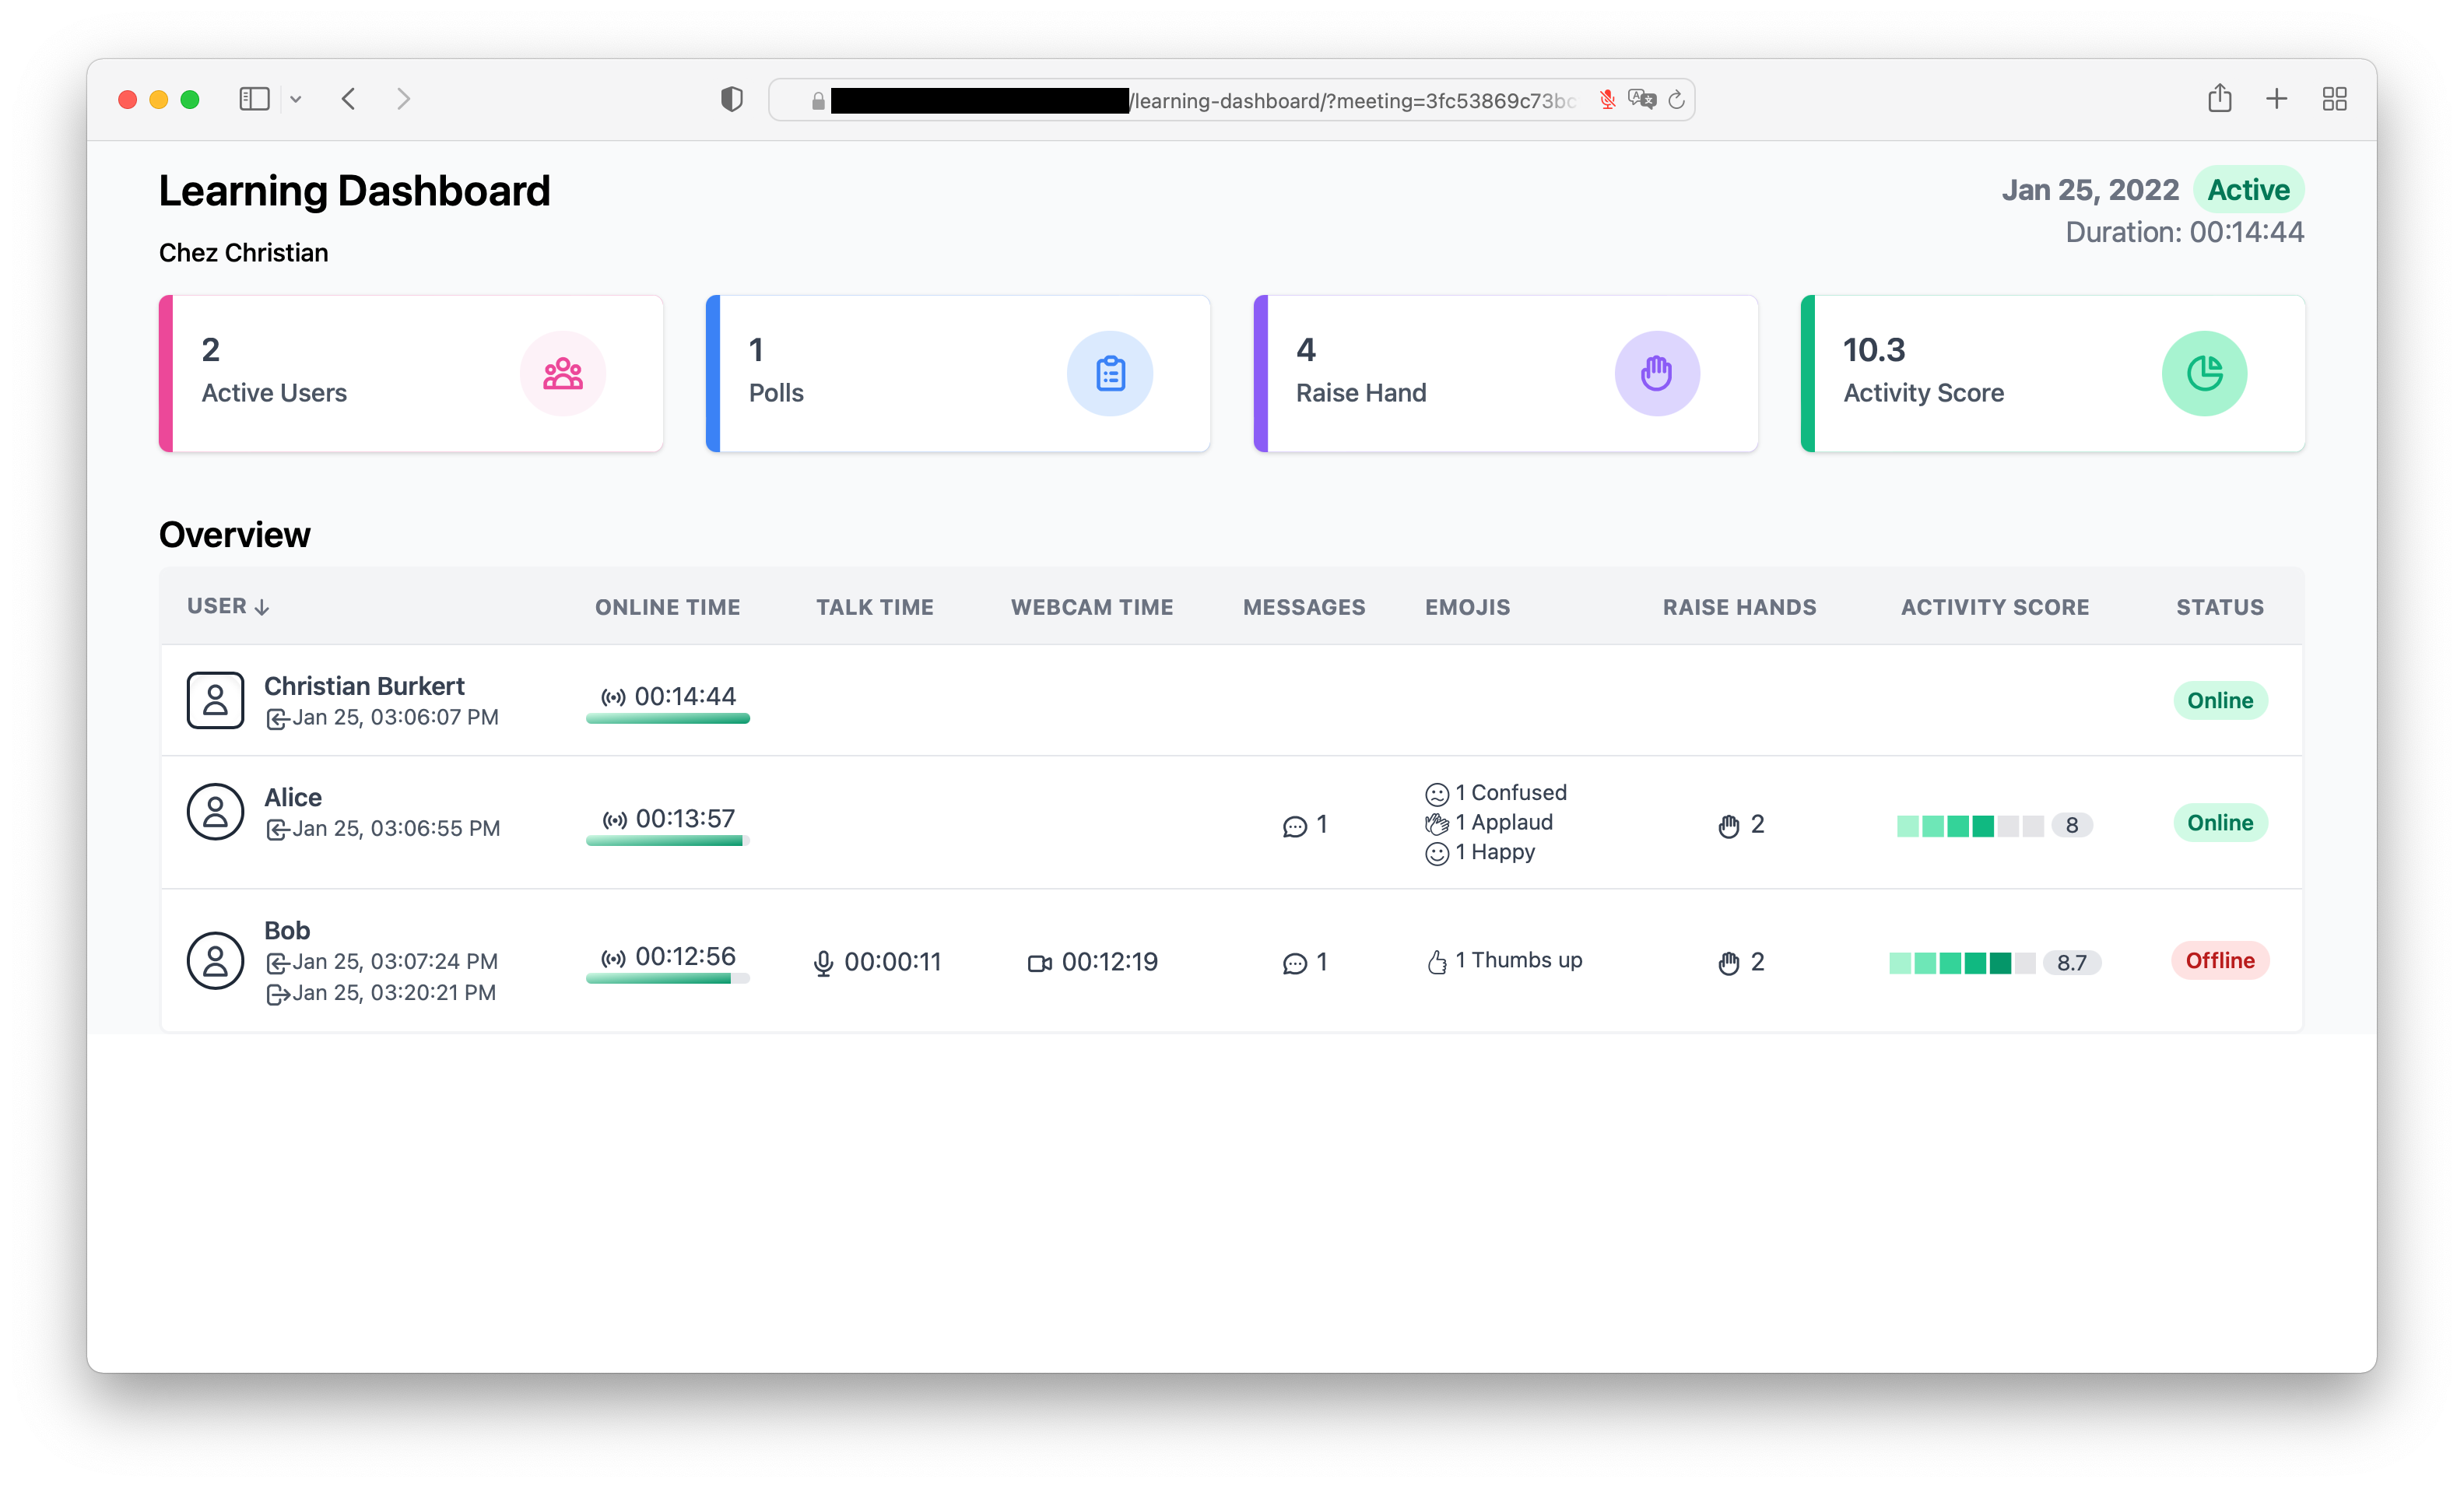Viewport: 2464px width, 1488px height.
Task: Click the Activity Score pie chart icon
Action: (2204, 373)
